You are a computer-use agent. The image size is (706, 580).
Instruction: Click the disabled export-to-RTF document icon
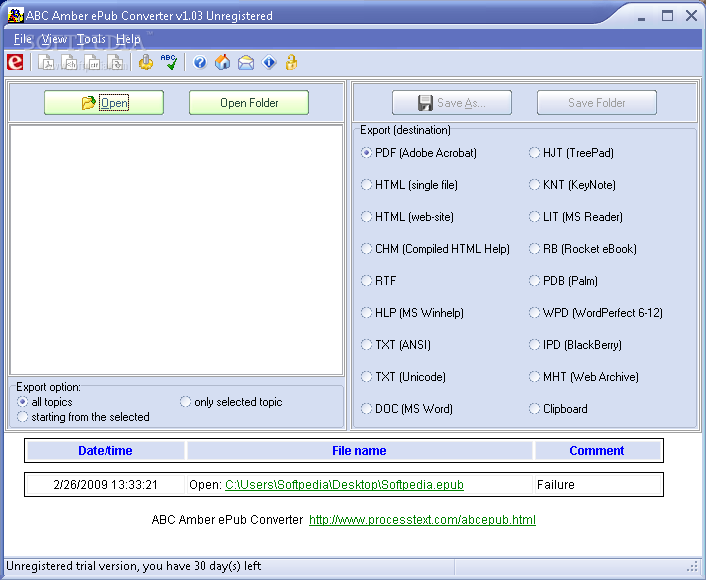(92, 62)
